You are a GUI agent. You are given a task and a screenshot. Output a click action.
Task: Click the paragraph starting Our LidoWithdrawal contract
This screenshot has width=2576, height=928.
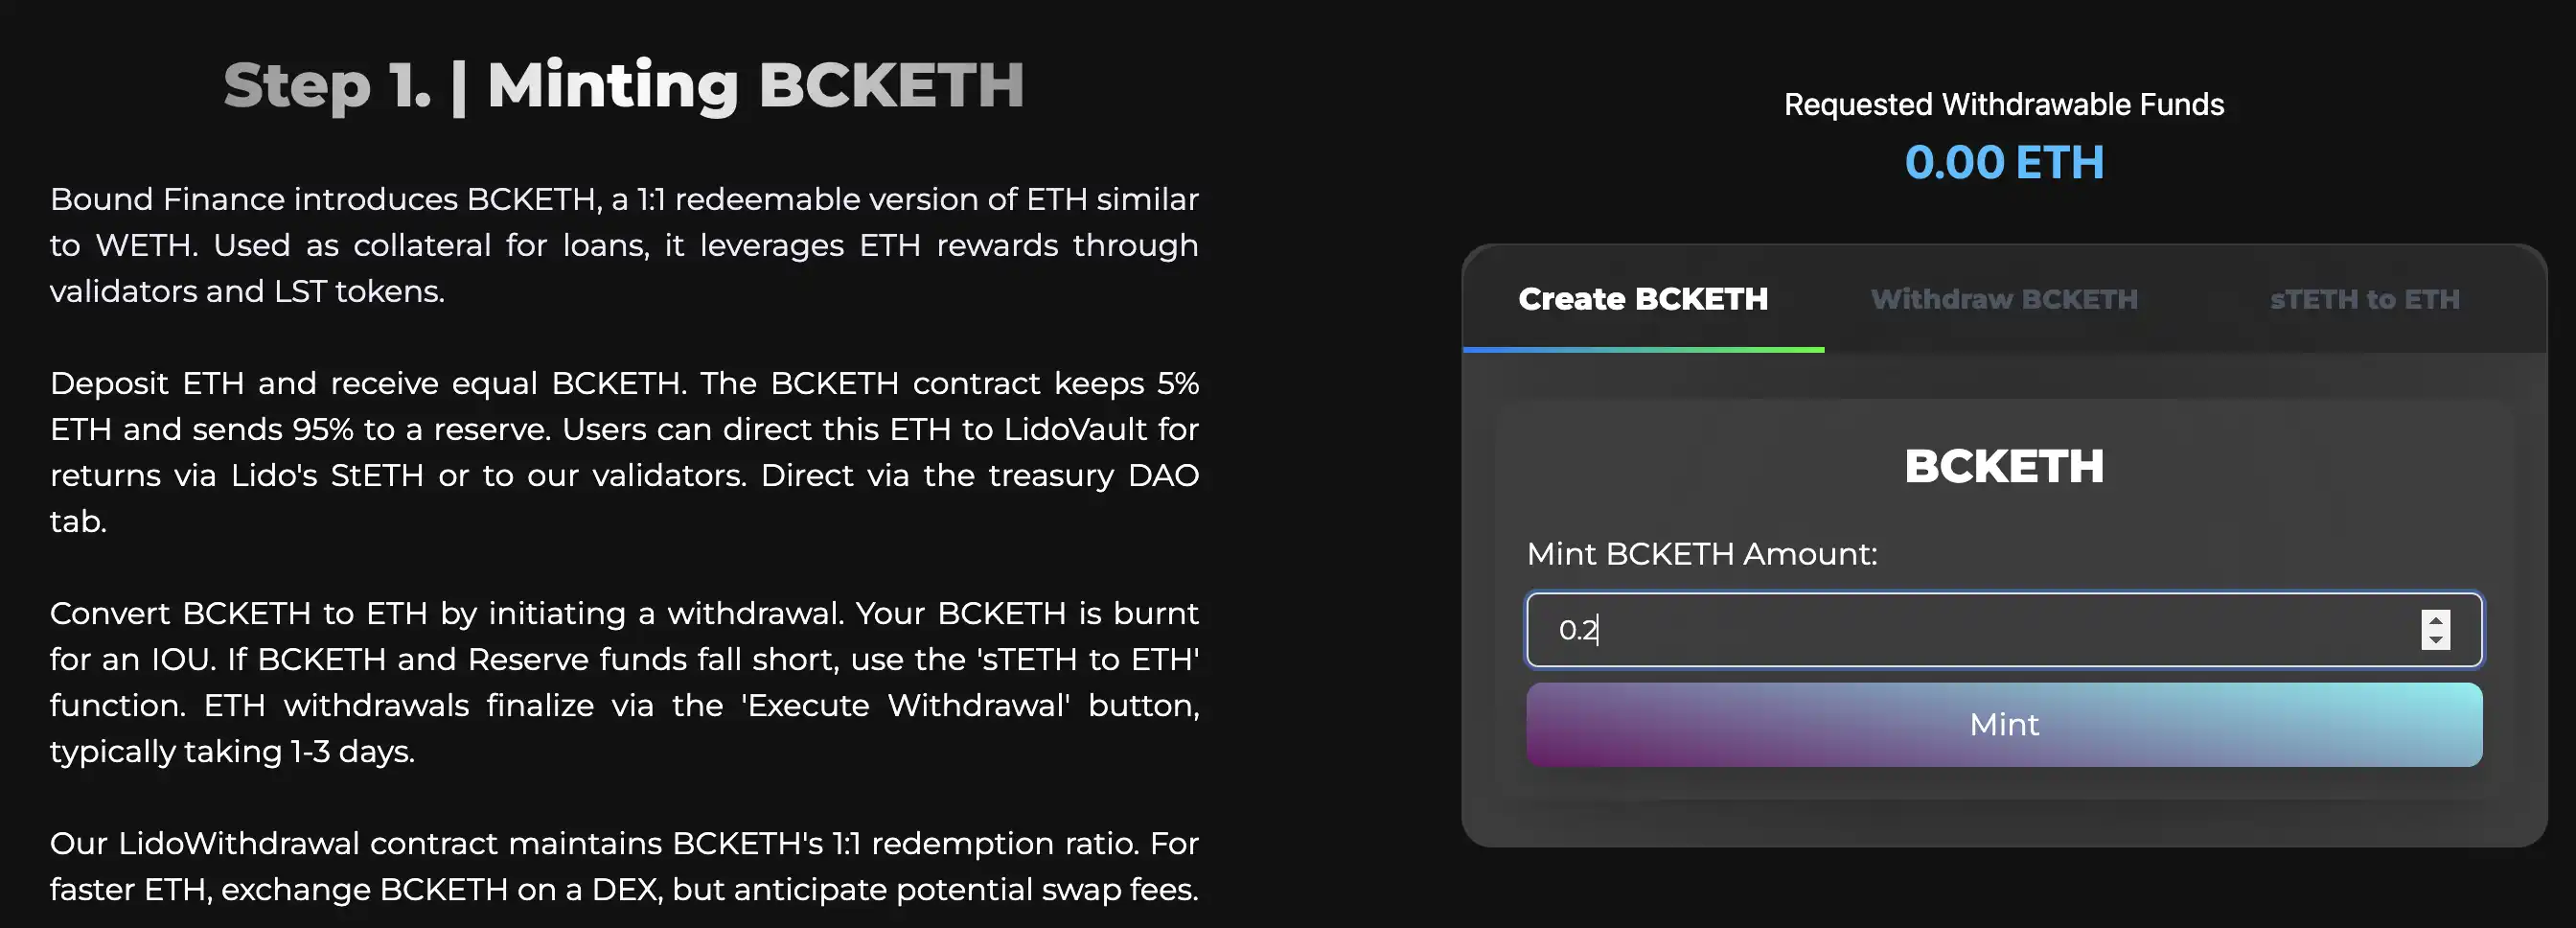[624, 866]
